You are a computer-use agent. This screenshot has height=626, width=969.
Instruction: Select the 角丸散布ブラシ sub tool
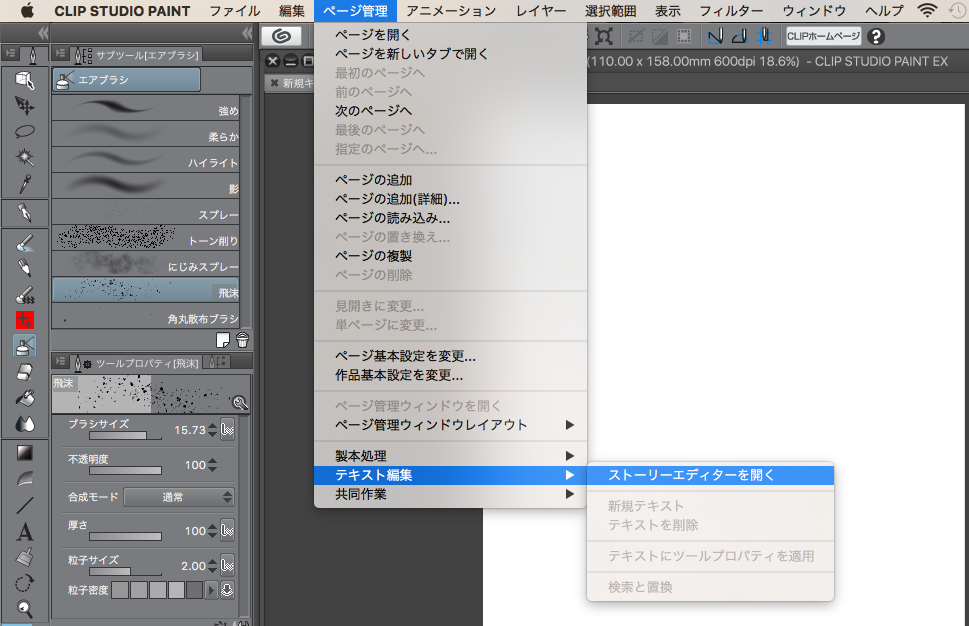tap(145, 316)
